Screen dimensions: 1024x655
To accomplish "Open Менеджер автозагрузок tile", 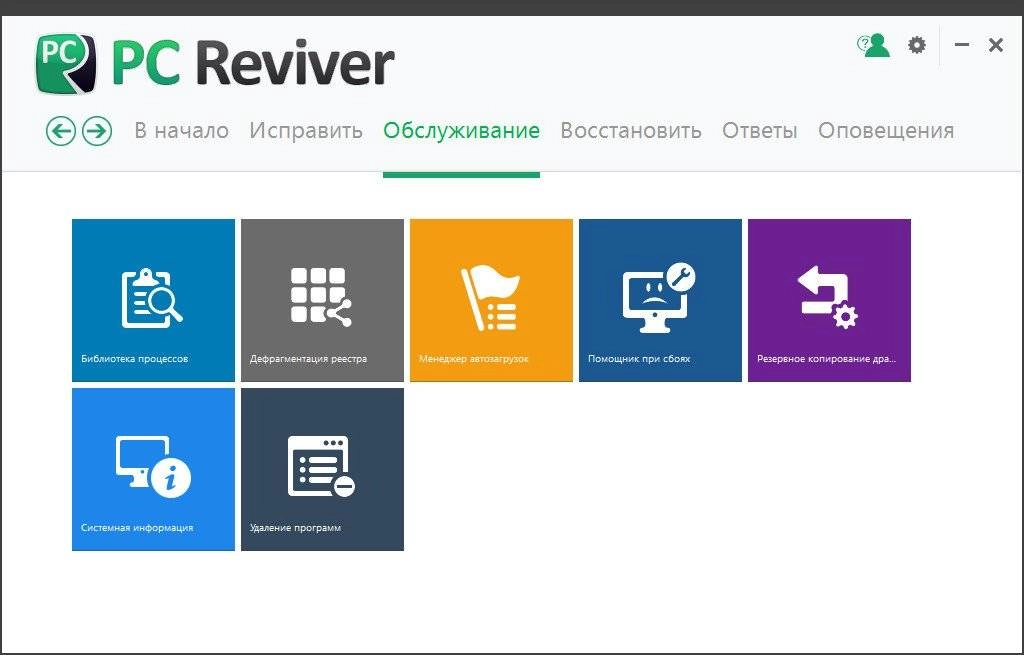I will 491,300.
